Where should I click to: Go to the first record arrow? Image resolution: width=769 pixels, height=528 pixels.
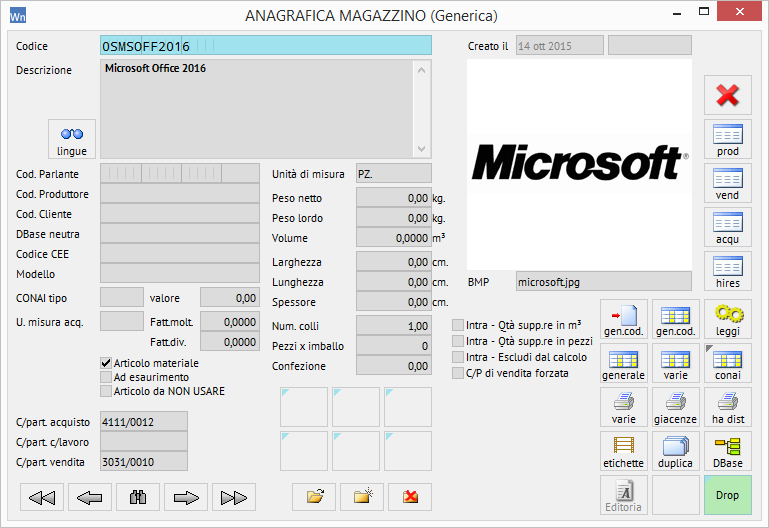(42, 497)
